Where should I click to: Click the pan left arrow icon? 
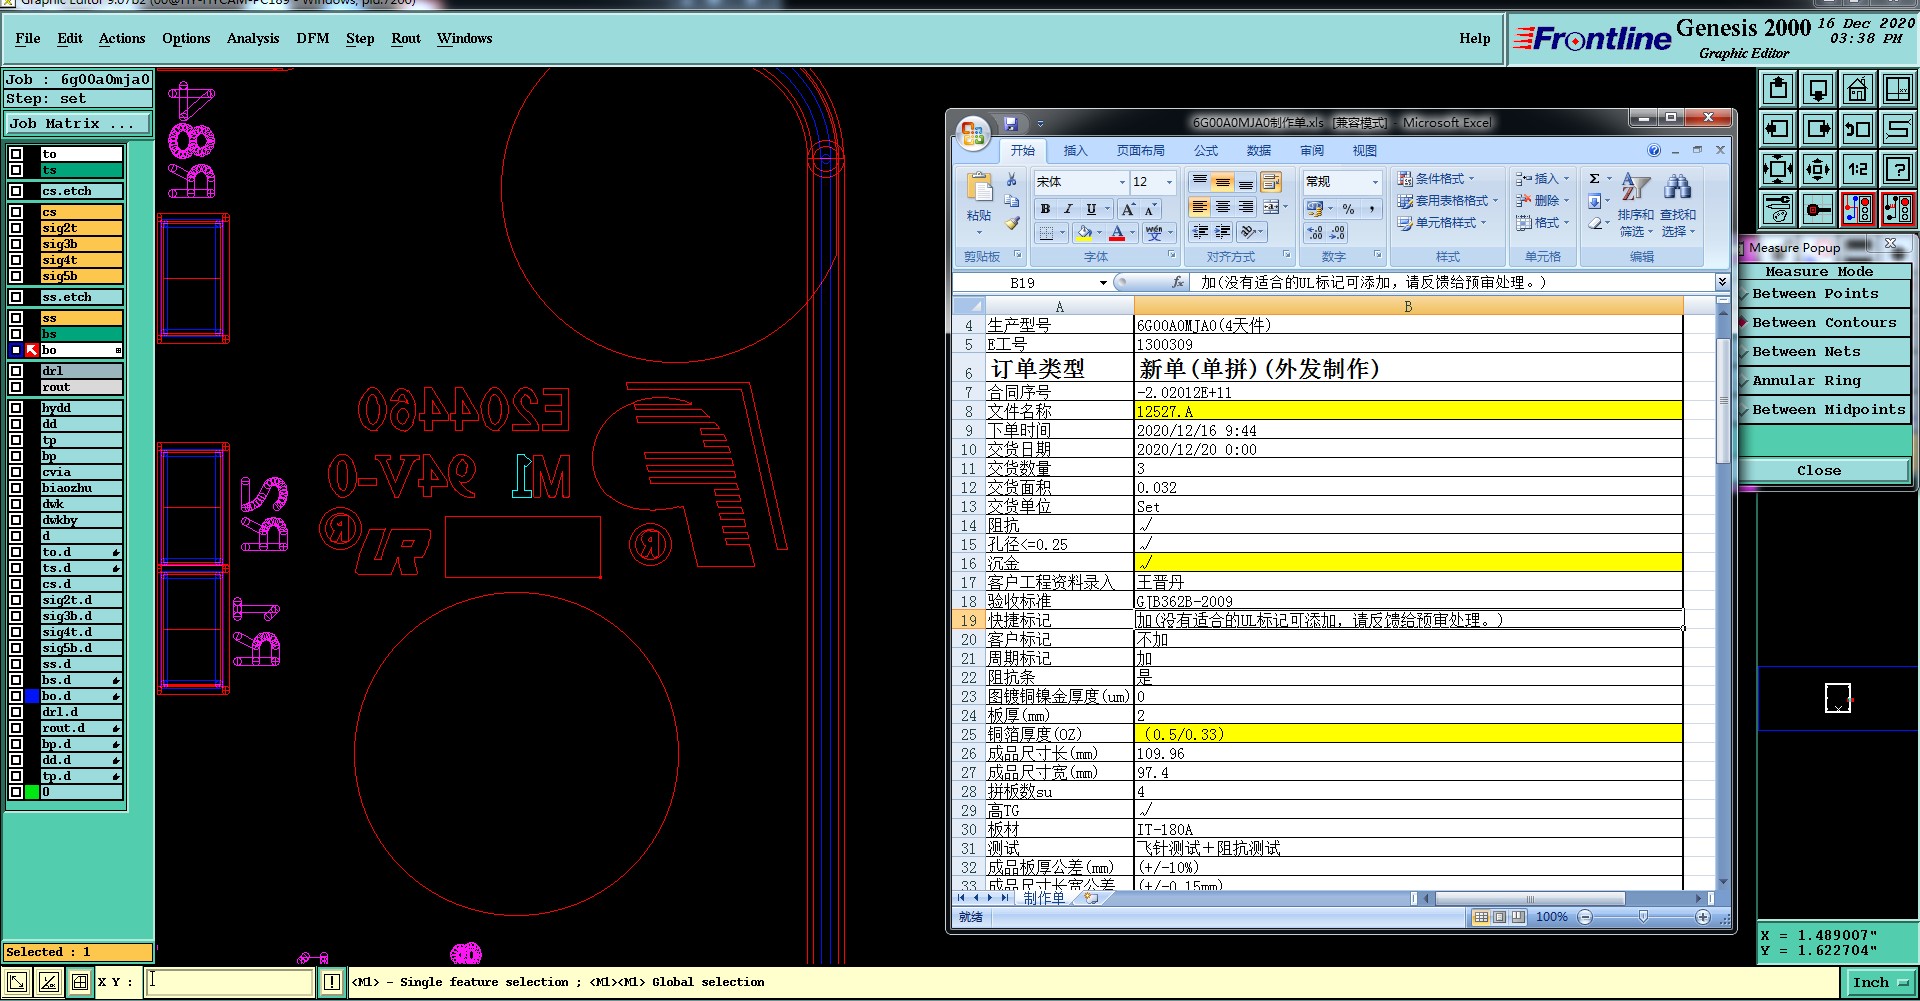point(1778,129)
